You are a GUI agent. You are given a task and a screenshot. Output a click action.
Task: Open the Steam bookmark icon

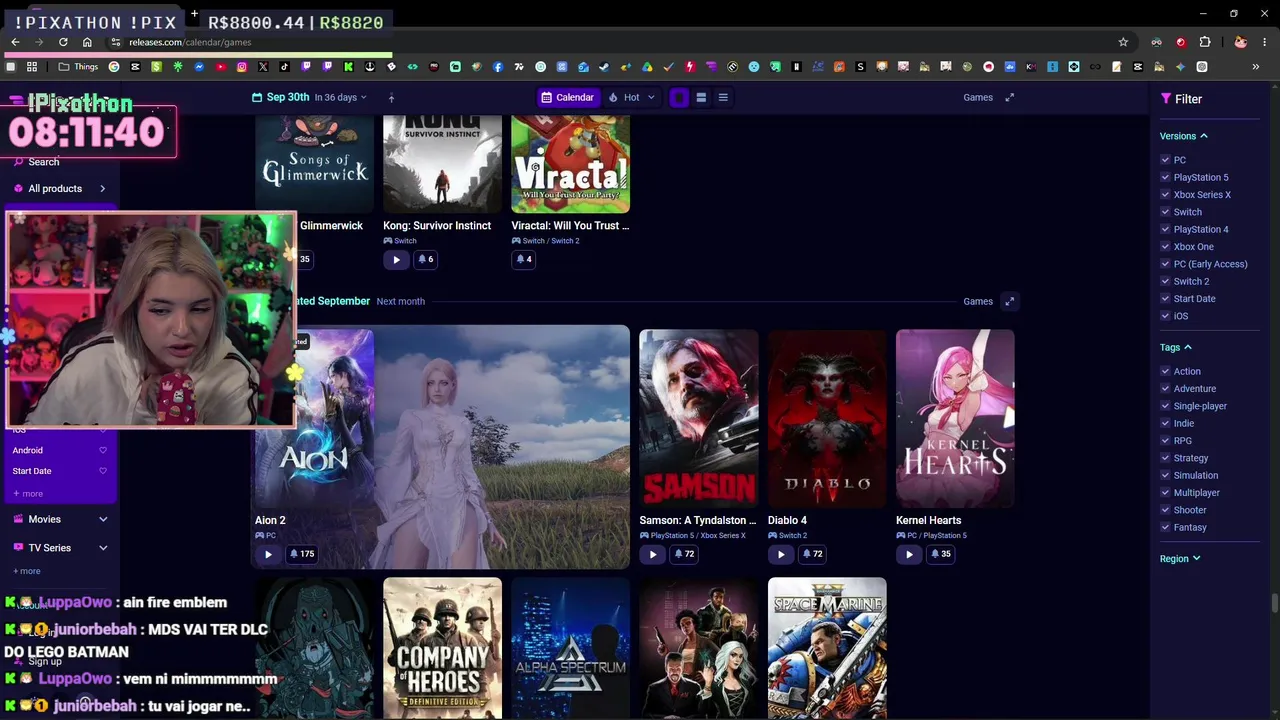pos(604,67)
